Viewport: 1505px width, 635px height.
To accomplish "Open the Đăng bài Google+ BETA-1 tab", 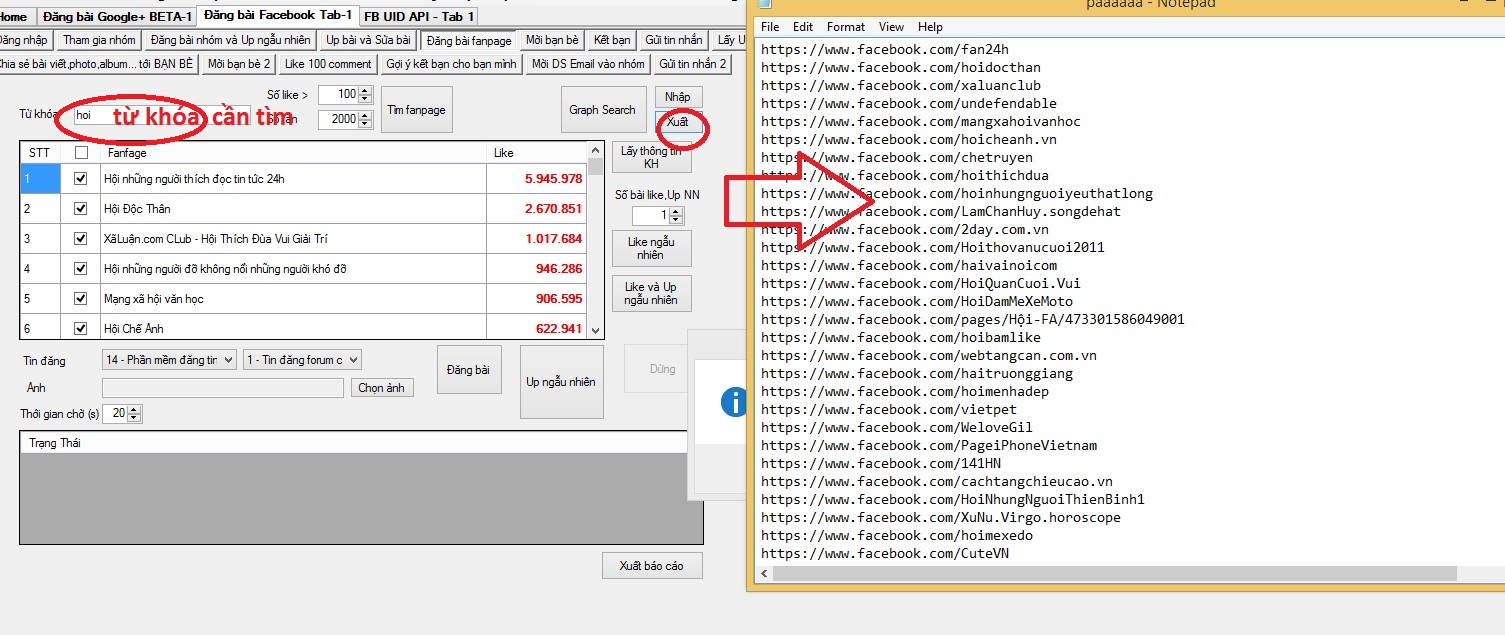I will pos(117,16).
